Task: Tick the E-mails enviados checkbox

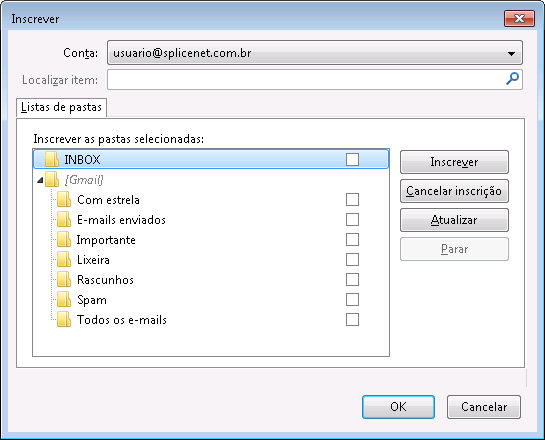Action: [x=352, y=220]
